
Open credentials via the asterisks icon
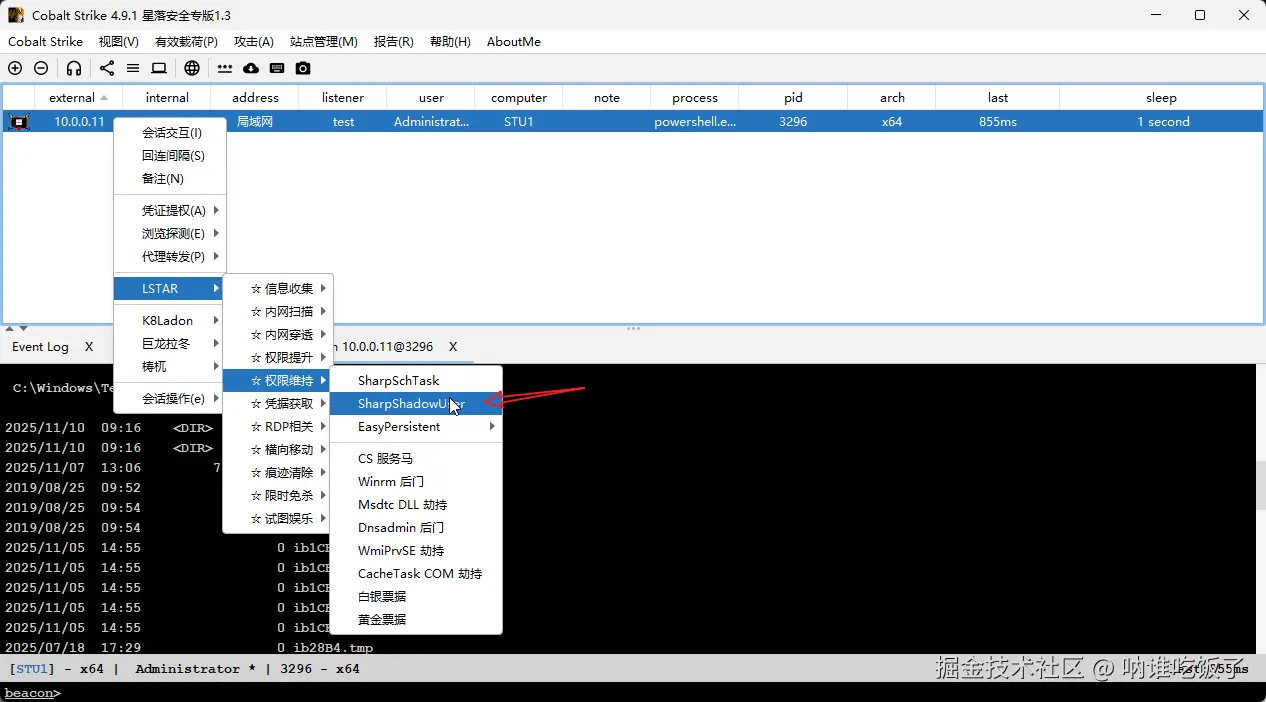(x=225, y=68)
